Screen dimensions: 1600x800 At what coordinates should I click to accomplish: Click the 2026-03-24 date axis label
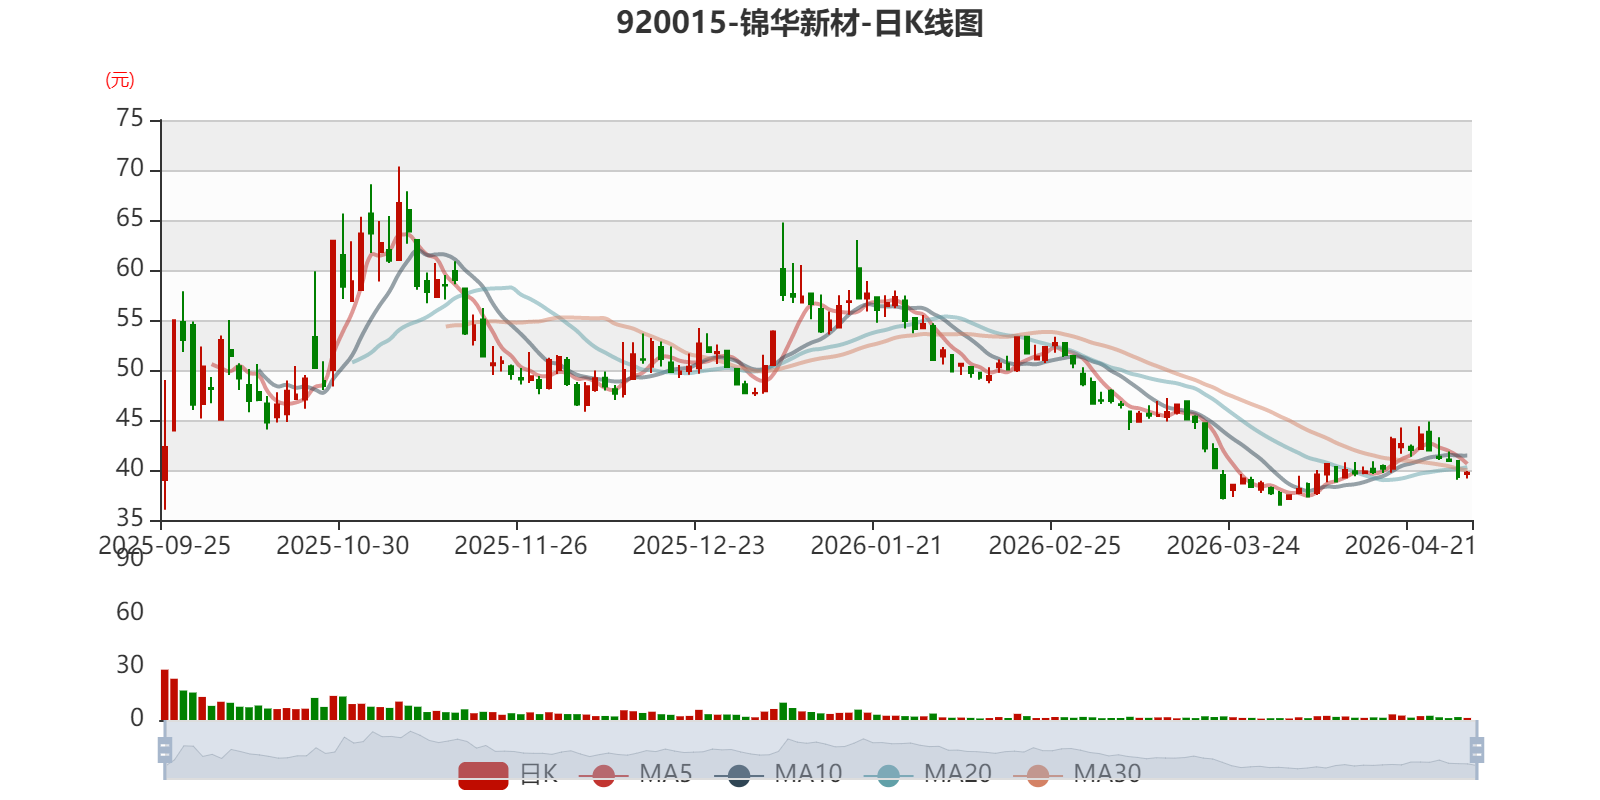coord(1232,546)
